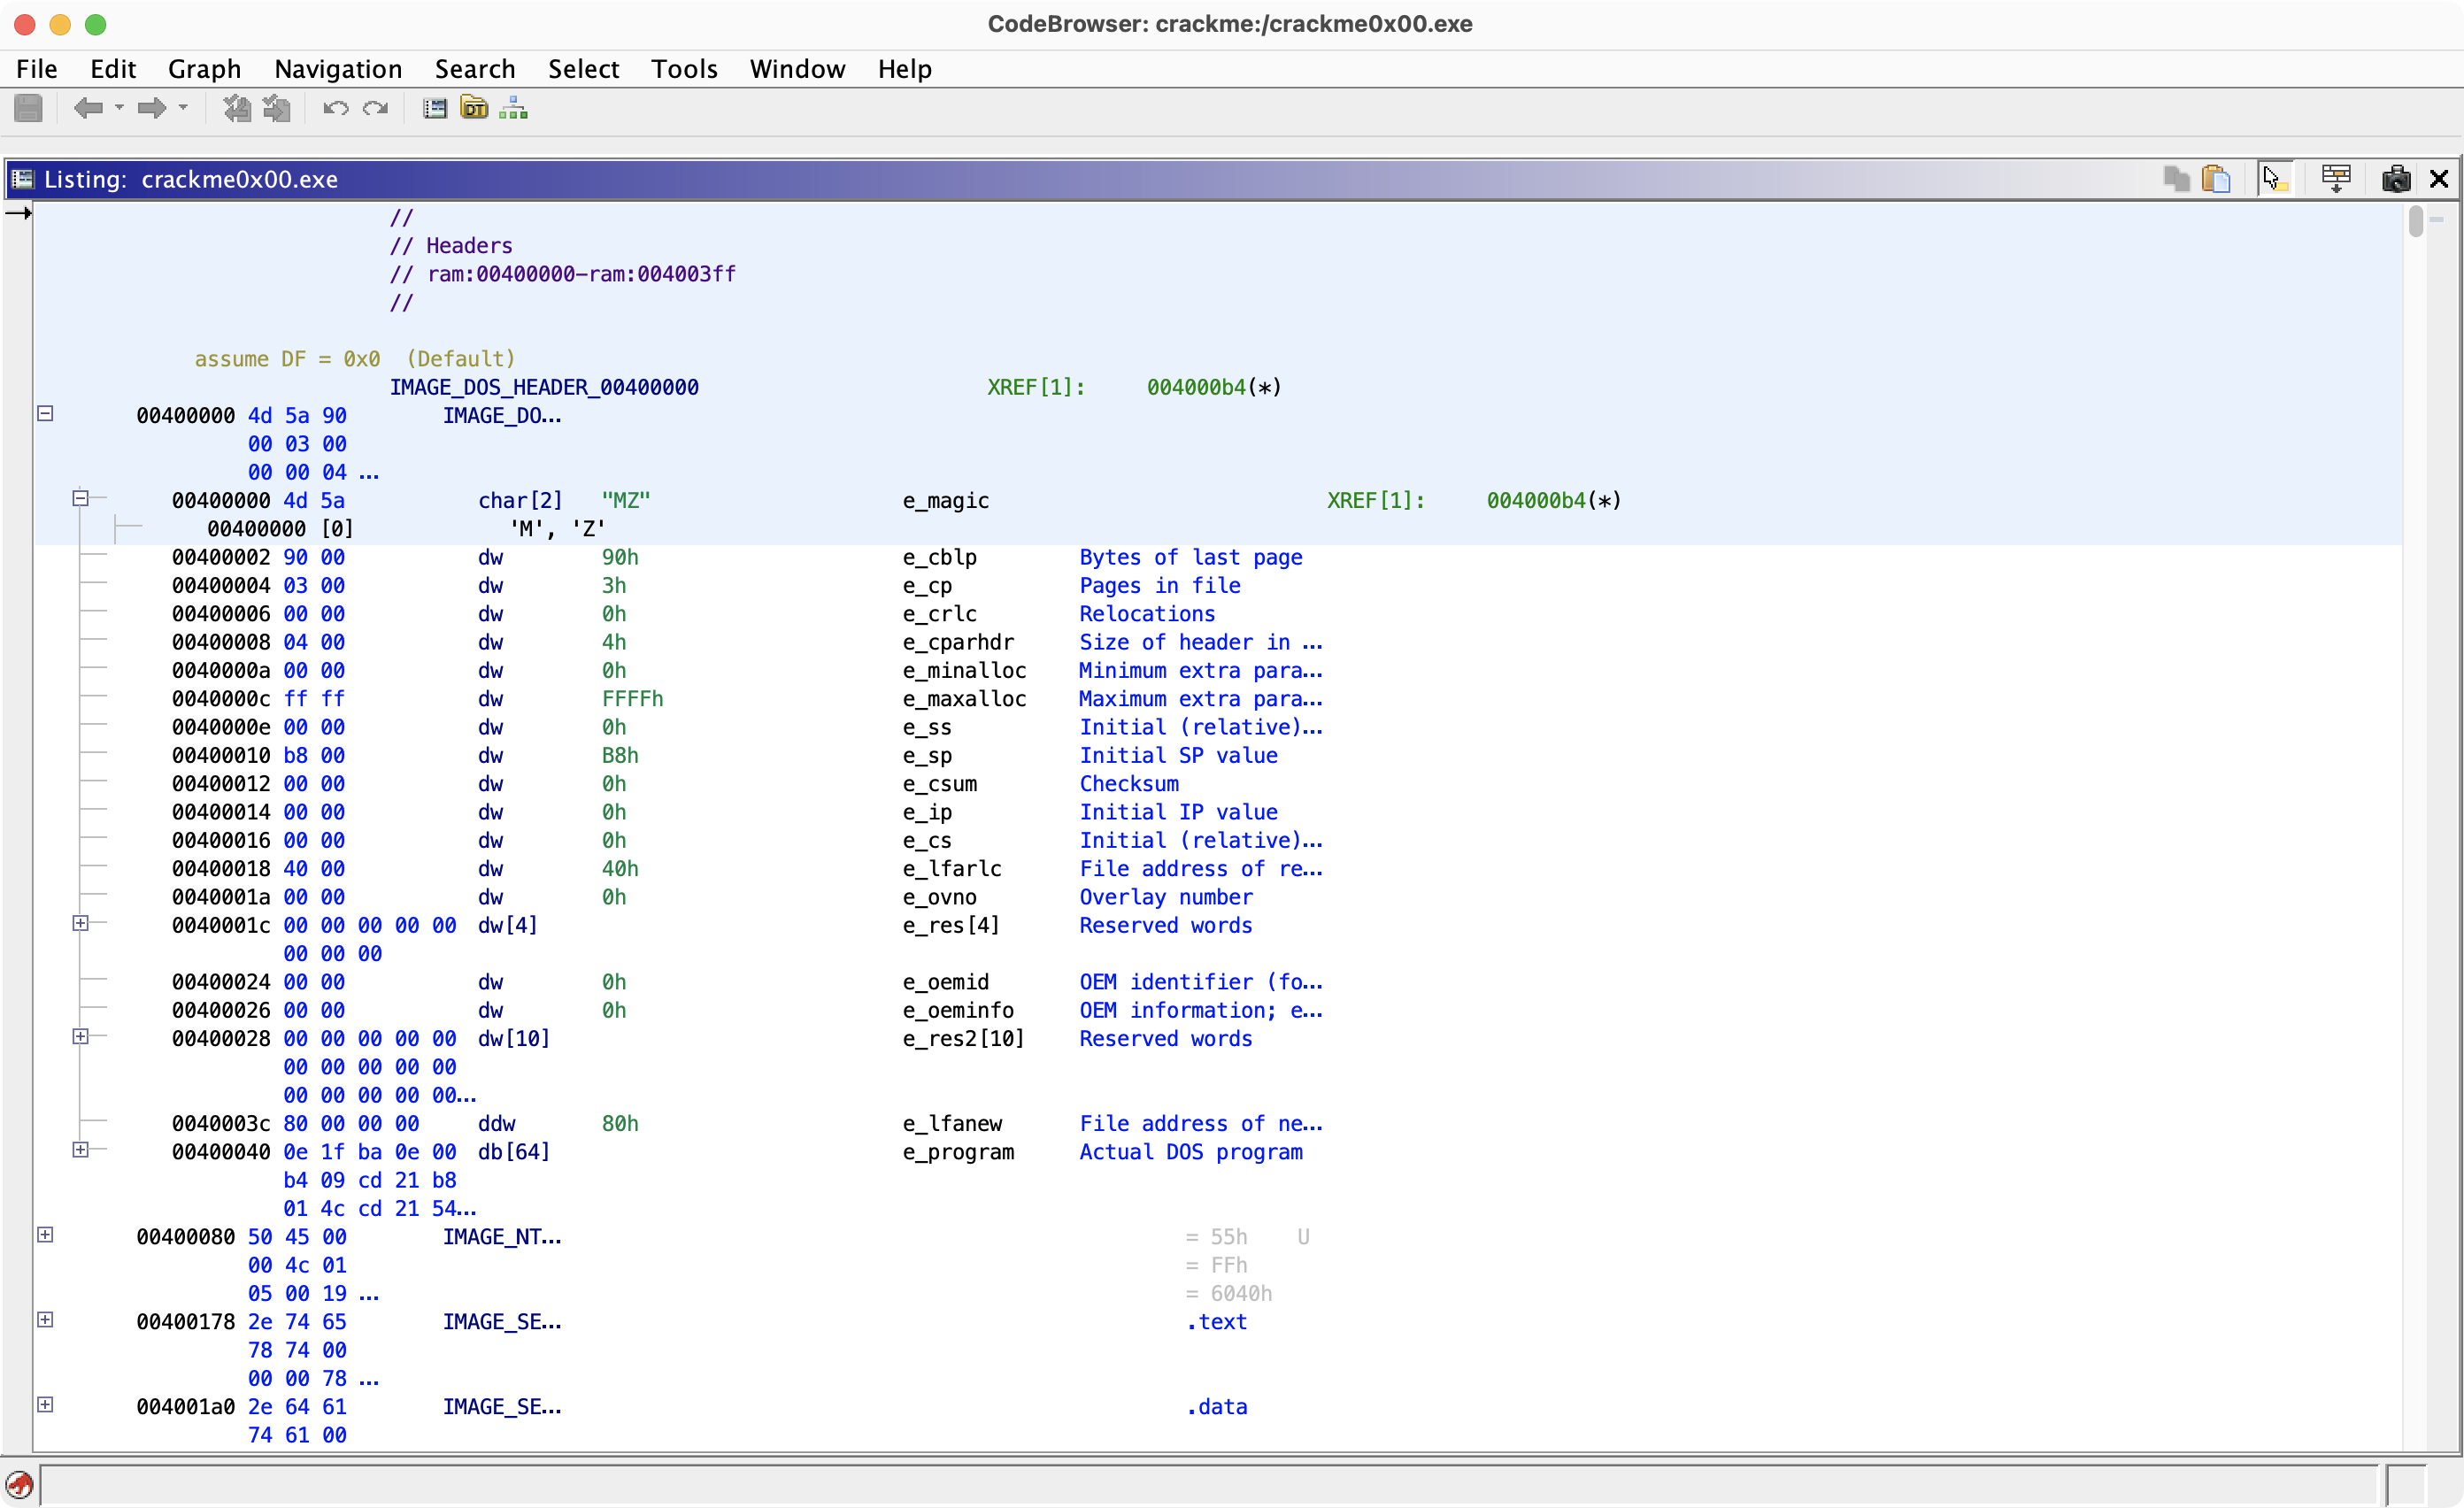Click the undo arrow icon
The image size is (2464, 1508).
coord(335,108)
